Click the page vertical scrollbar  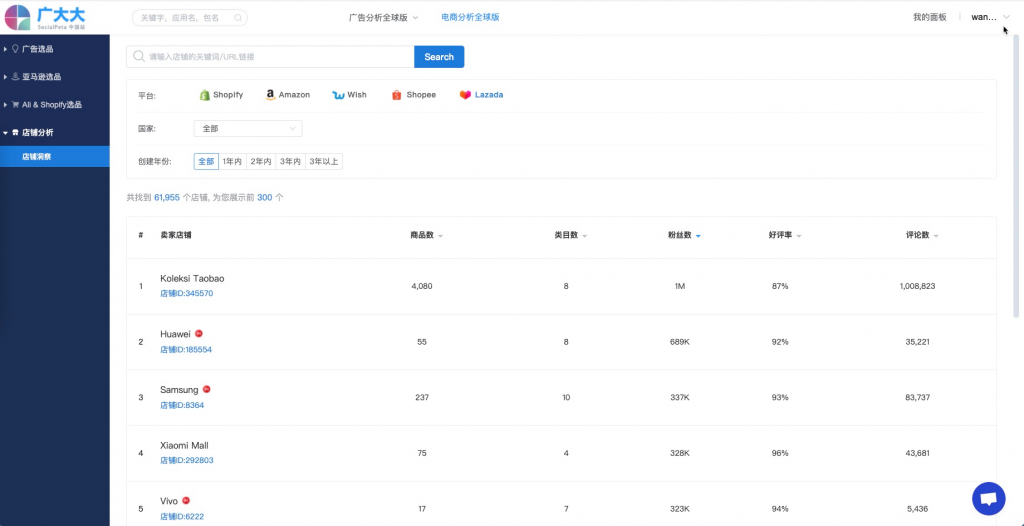1016,176
